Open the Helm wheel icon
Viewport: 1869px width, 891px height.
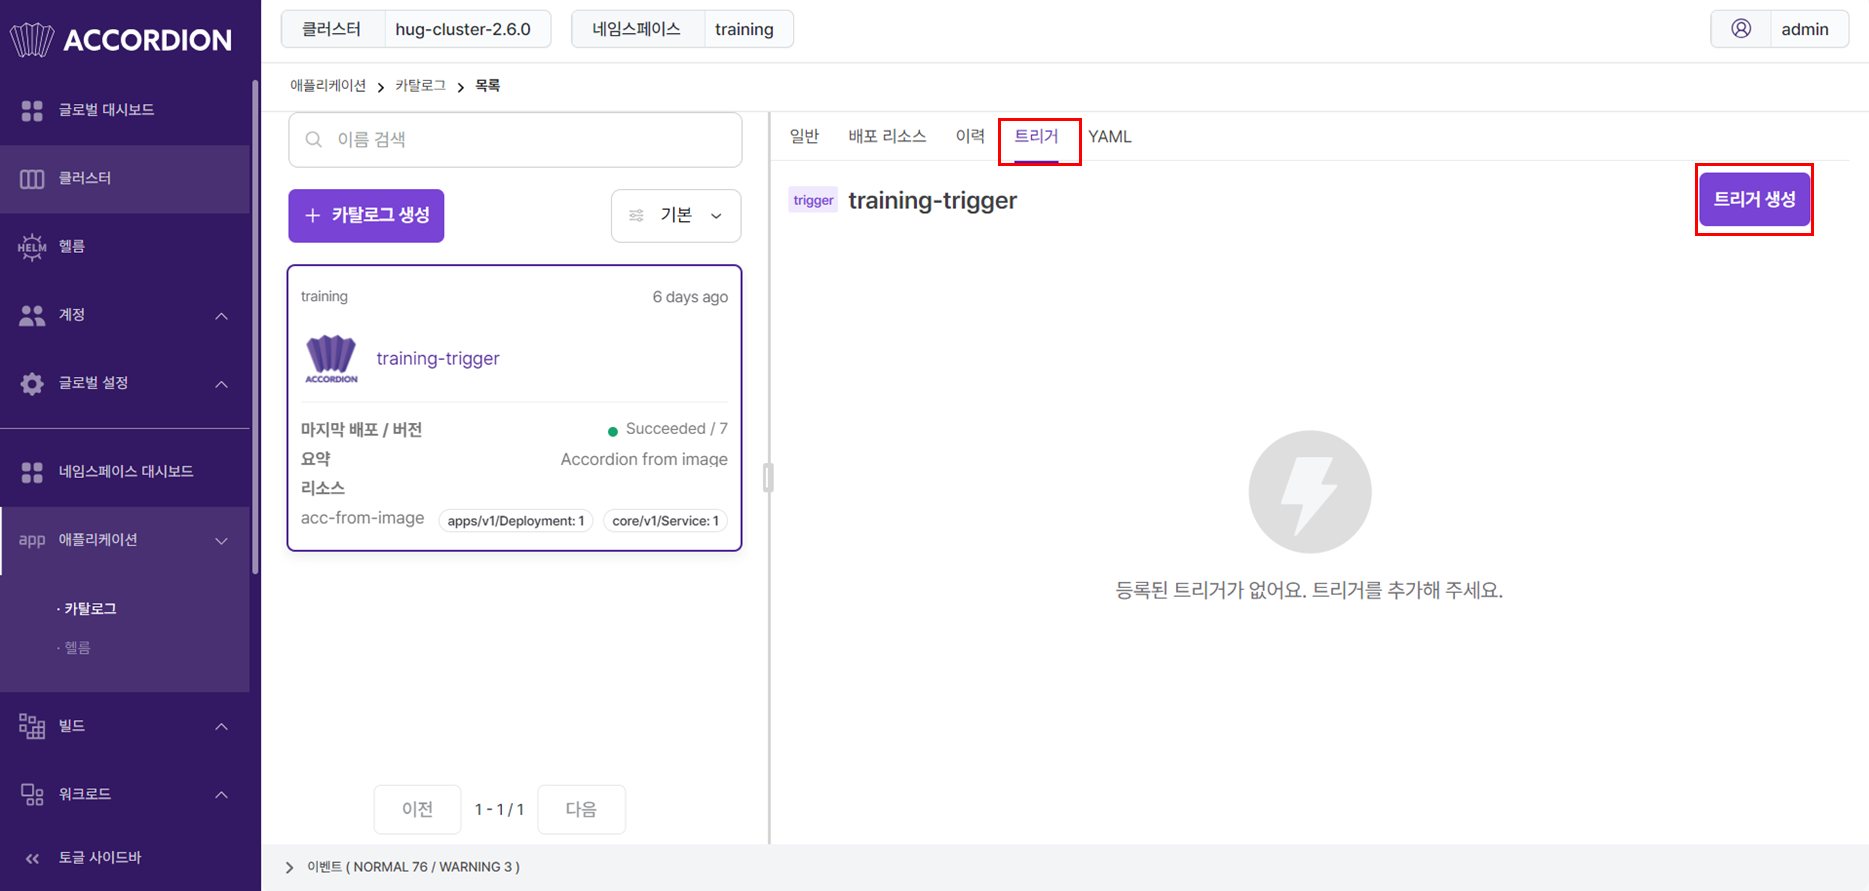coord(32,247)
